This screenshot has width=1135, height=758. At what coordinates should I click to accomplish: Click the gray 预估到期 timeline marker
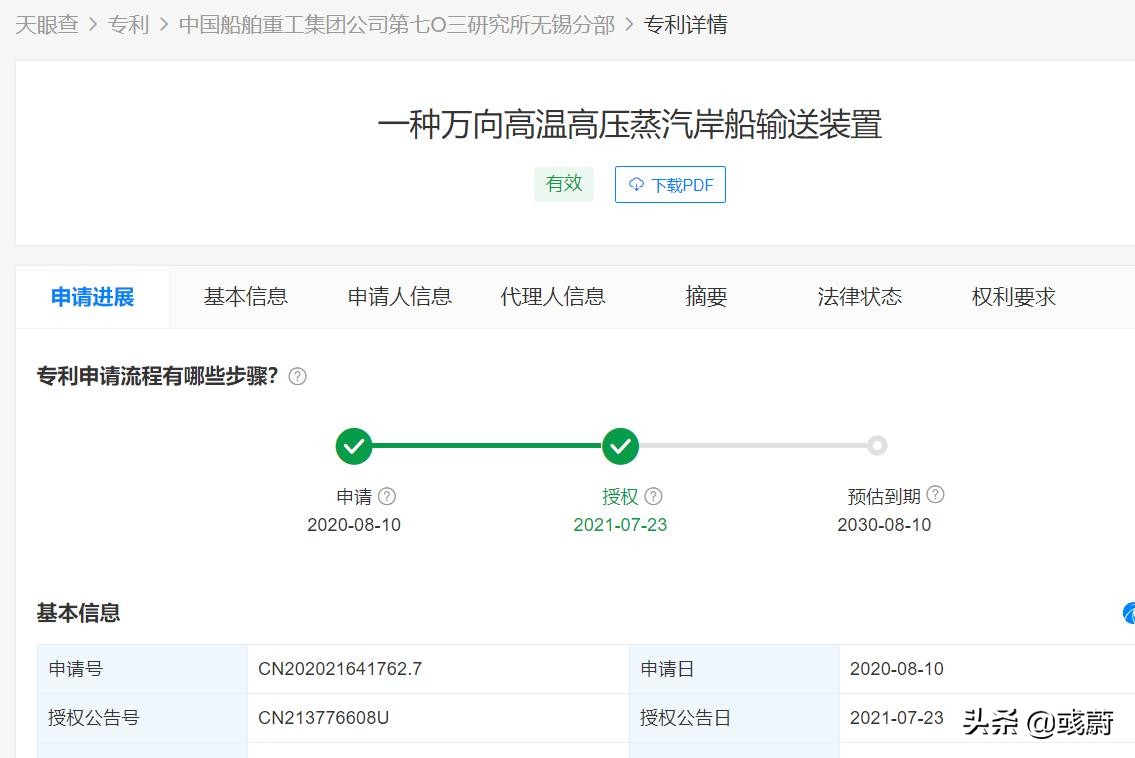coord(877,446)
